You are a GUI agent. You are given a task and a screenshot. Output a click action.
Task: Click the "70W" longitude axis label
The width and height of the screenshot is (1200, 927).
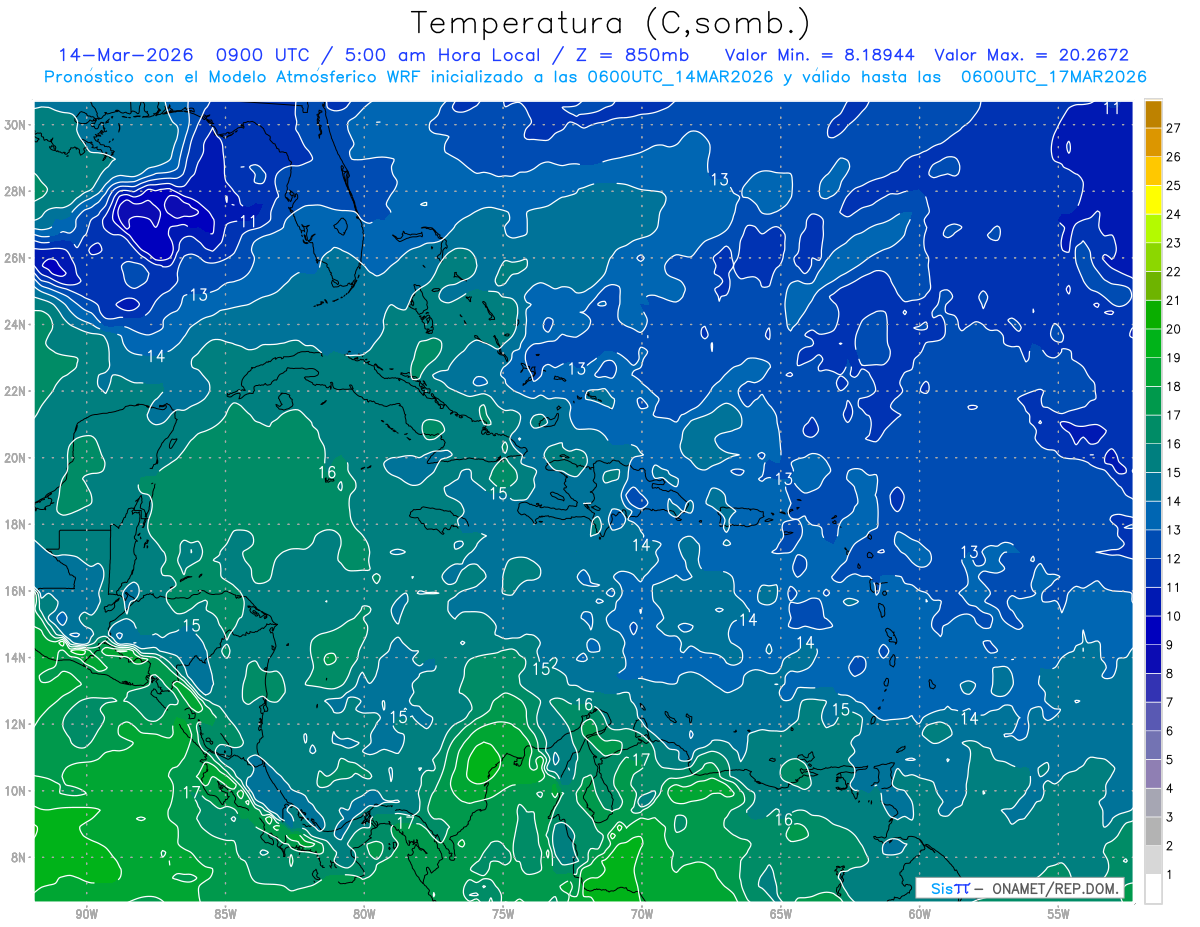(642, 914)
